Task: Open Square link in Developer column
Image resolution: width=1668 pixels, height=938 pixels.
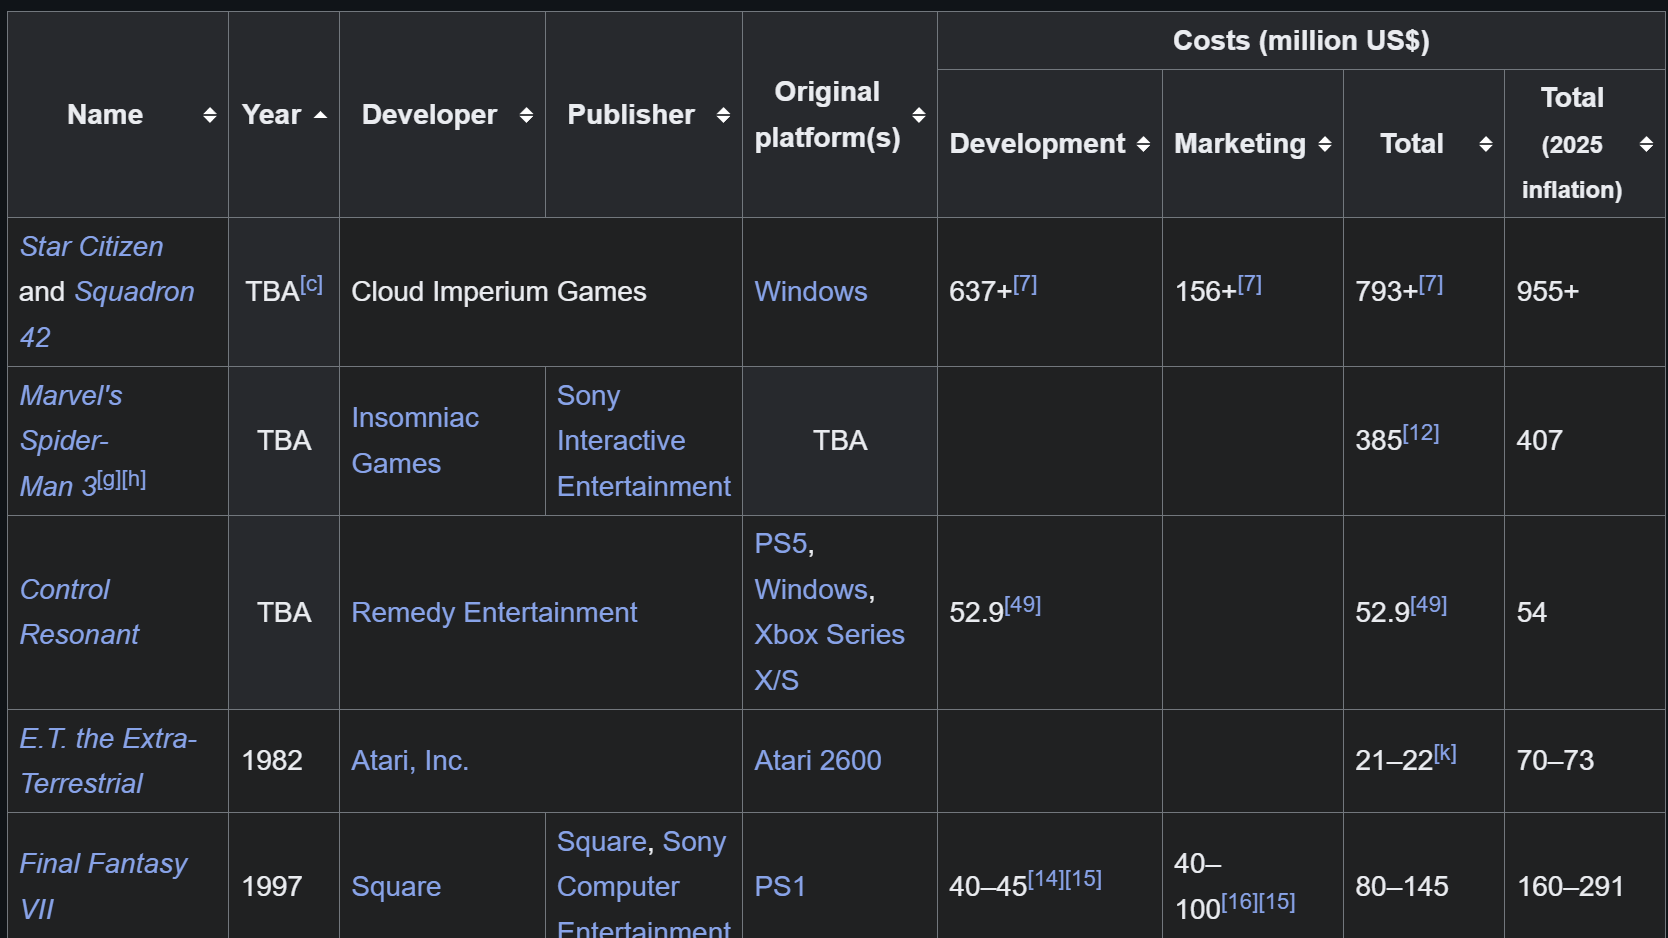Action: point(396,887)
